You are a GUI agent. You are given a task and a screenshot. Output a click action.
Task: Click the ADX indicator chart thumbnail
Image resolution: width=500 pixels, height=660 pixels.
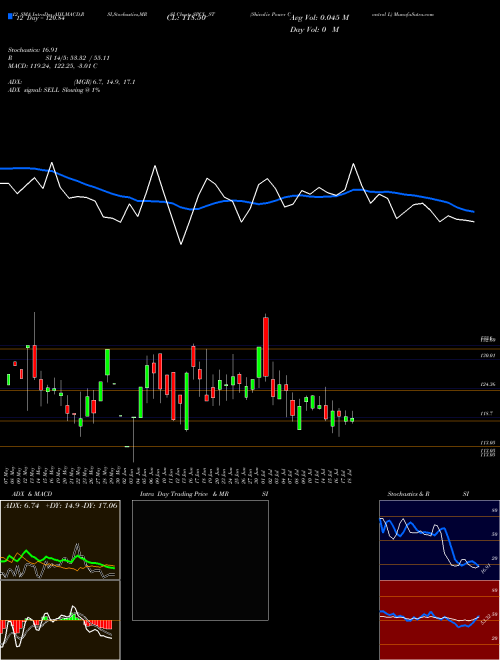[60, 540]
